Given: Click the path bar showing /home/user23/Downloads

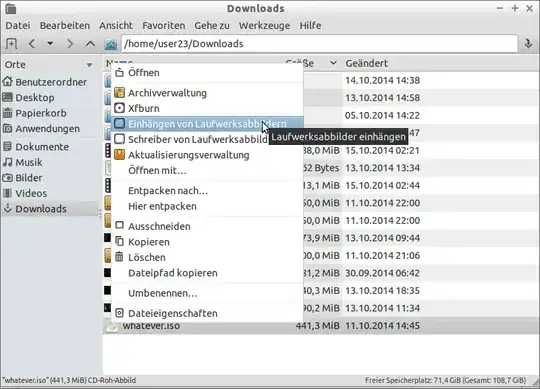Looking at the screenshot, I should coord(319,44).
